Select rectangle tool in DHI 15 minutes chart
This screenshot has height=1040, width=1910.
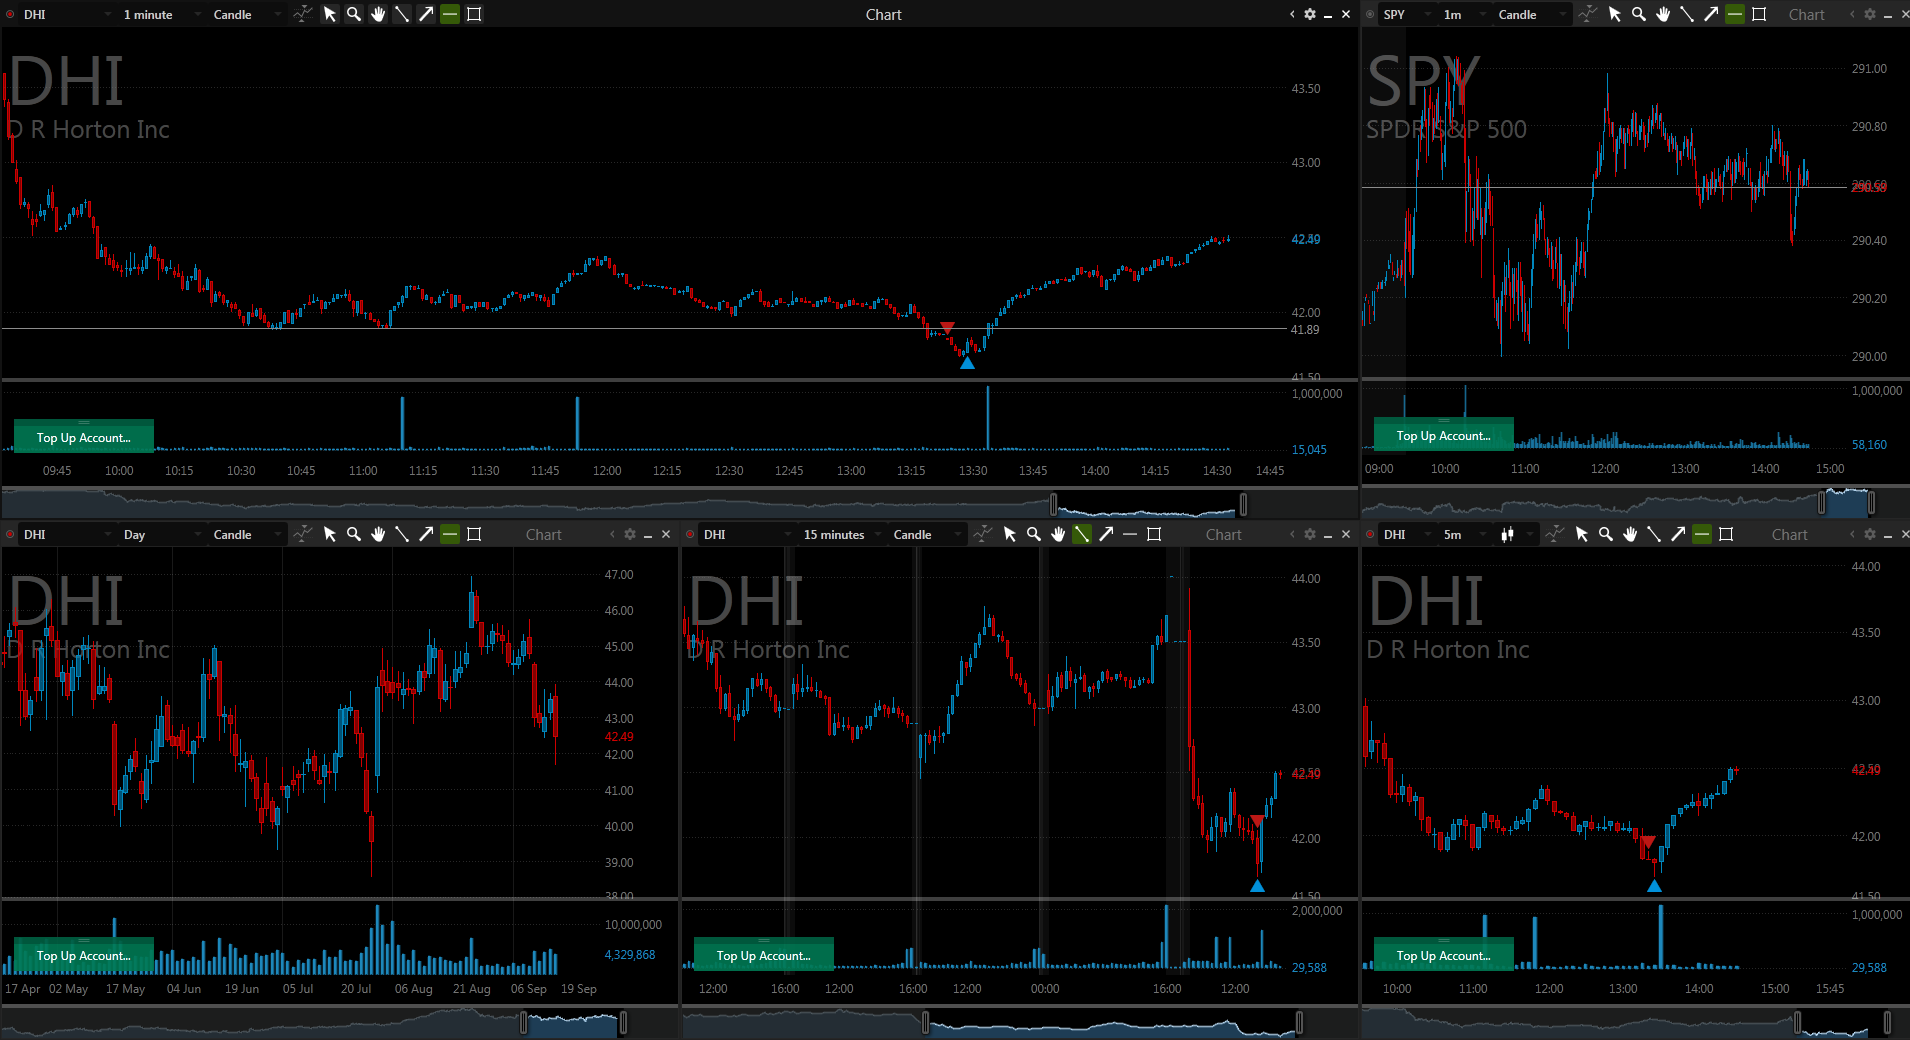click(x=1154, y=534)
